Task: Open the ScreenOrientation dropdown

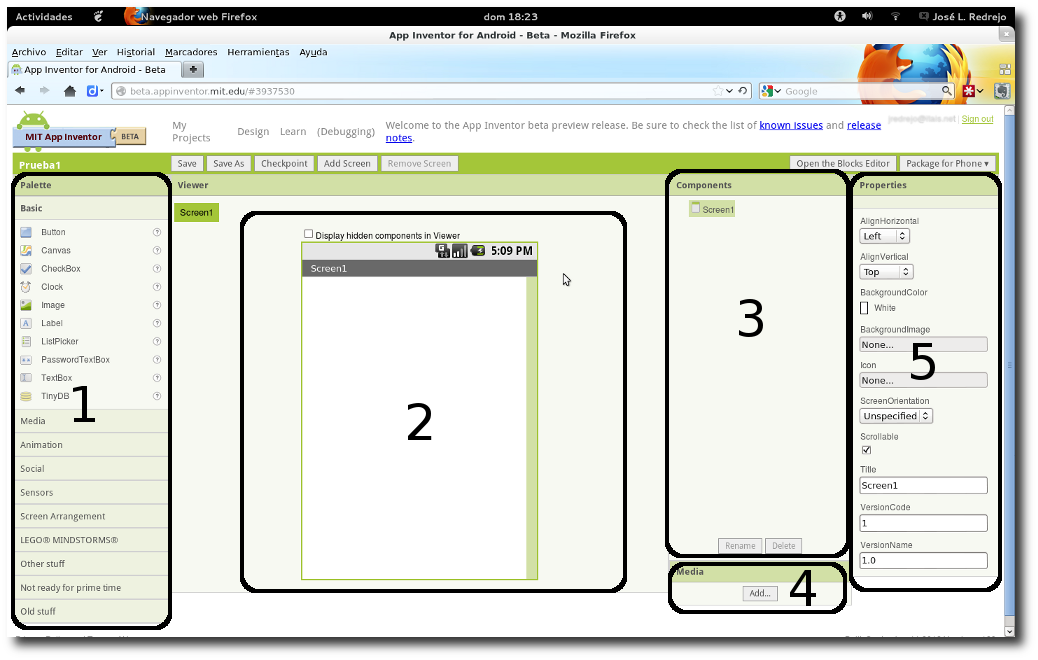Action: coord(896,416)
